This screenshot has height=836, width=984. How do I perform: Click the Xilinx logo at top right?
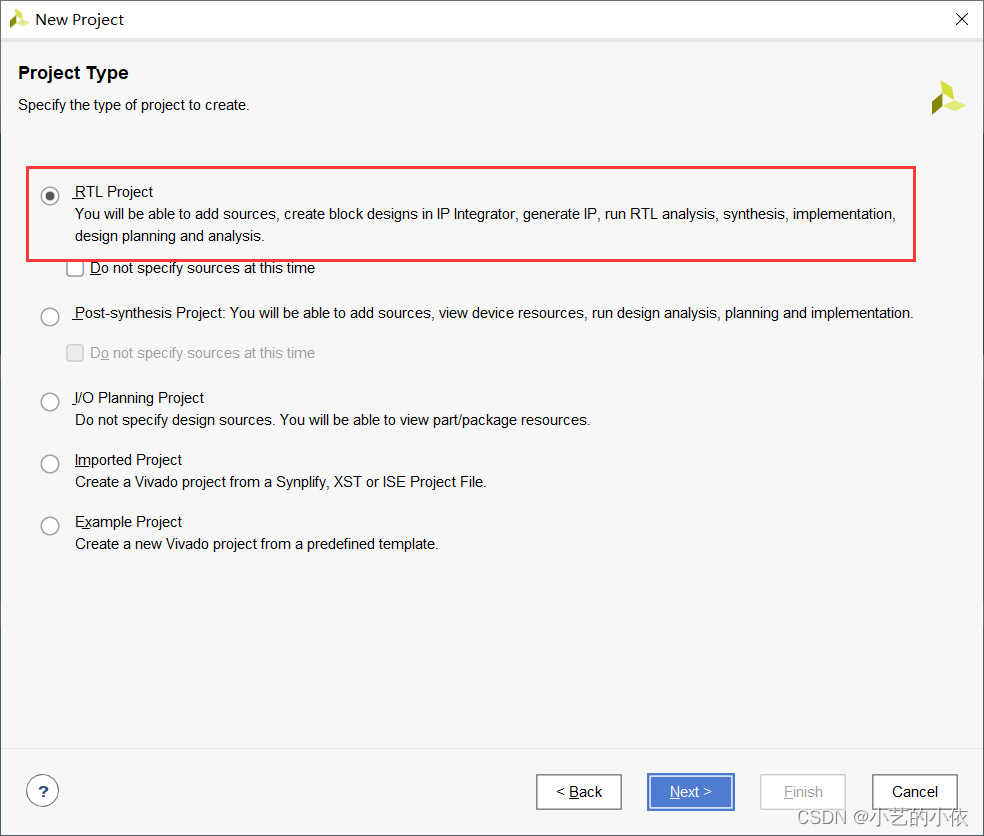pos(948,98)
